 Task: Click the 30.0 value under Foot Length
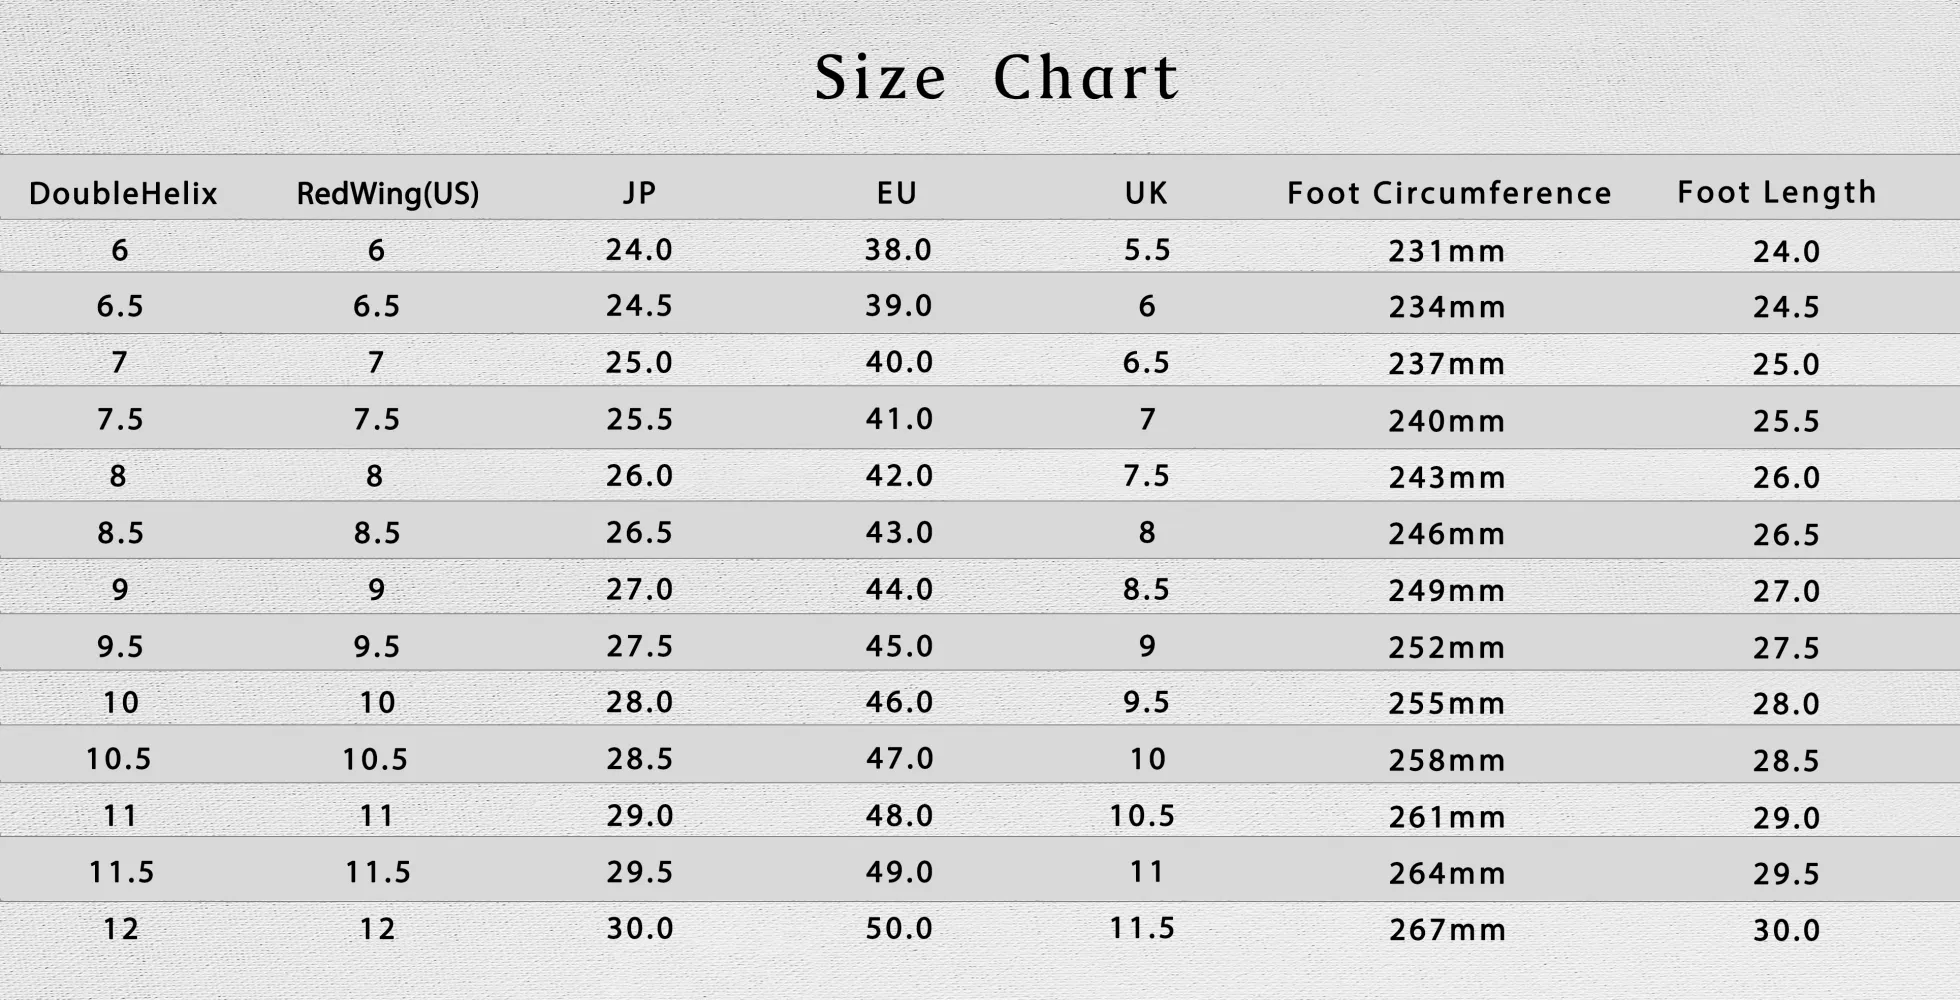point(1786,930)
